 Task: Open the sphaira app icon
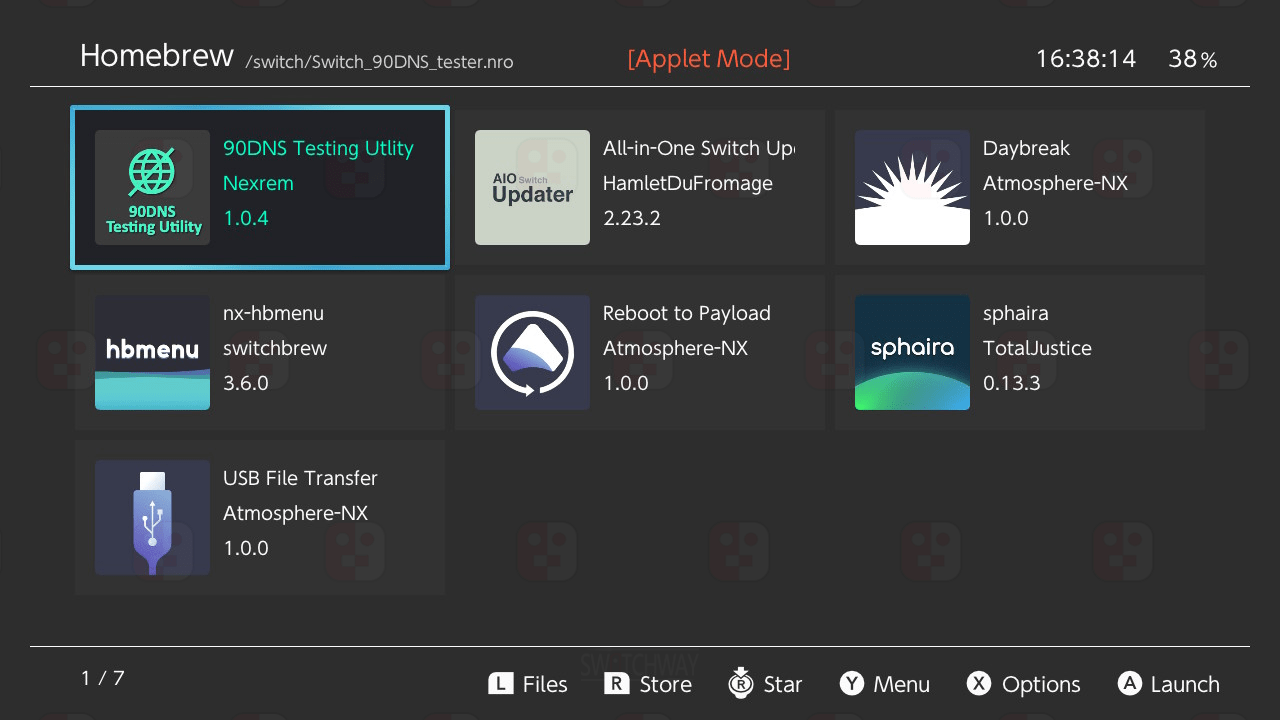tap(912, 352)
